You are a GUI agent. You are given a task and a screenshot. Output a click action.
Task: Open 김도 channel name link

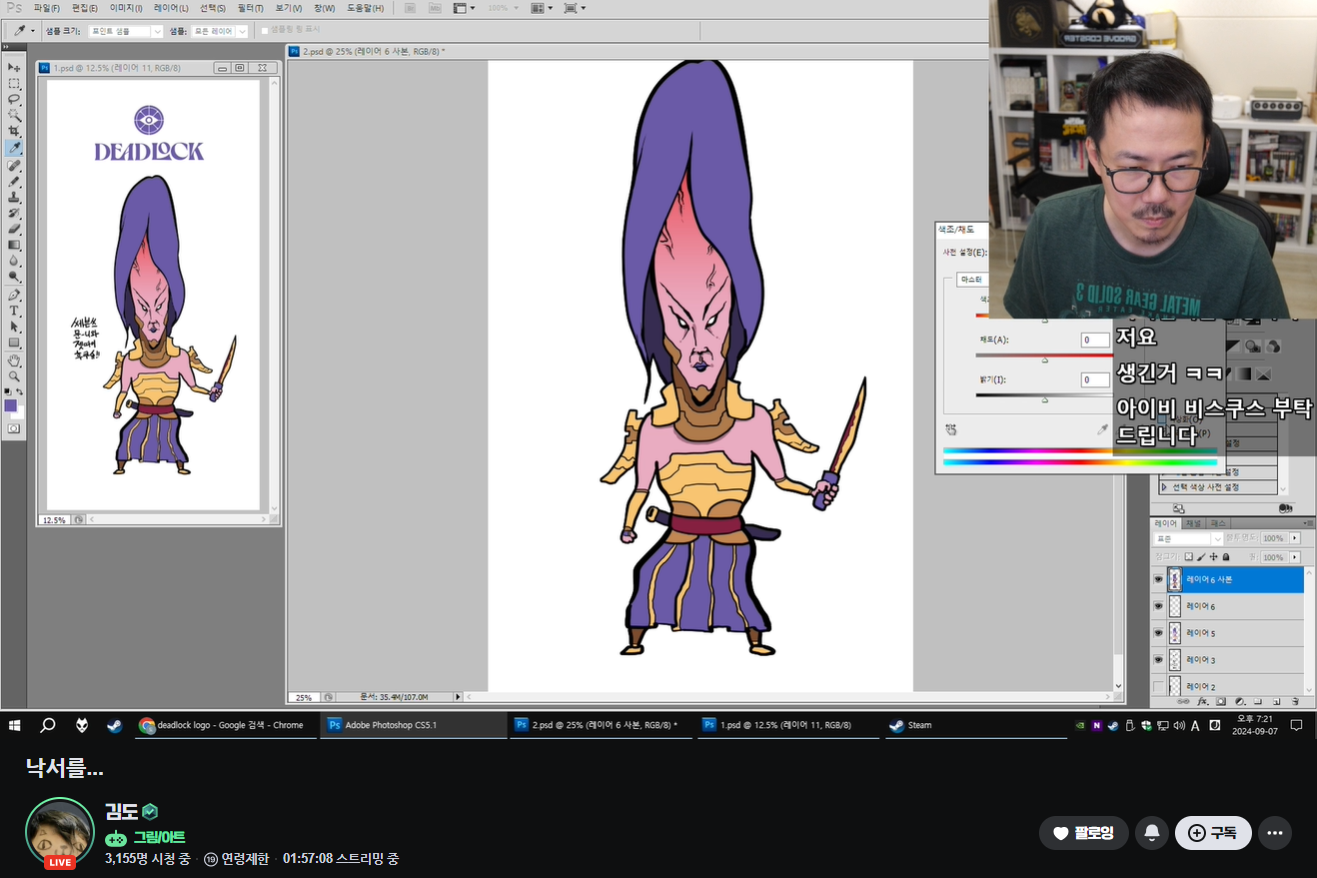(121, 811)
